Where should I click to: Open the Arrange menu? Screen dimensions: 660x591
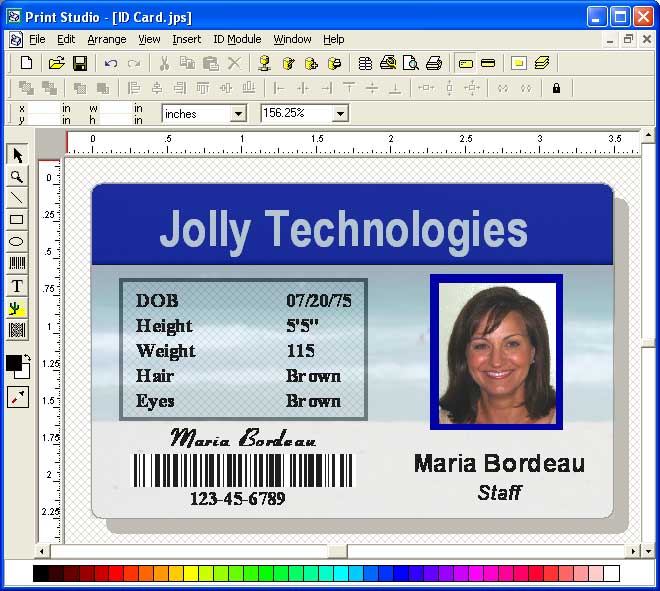(107, 39)
